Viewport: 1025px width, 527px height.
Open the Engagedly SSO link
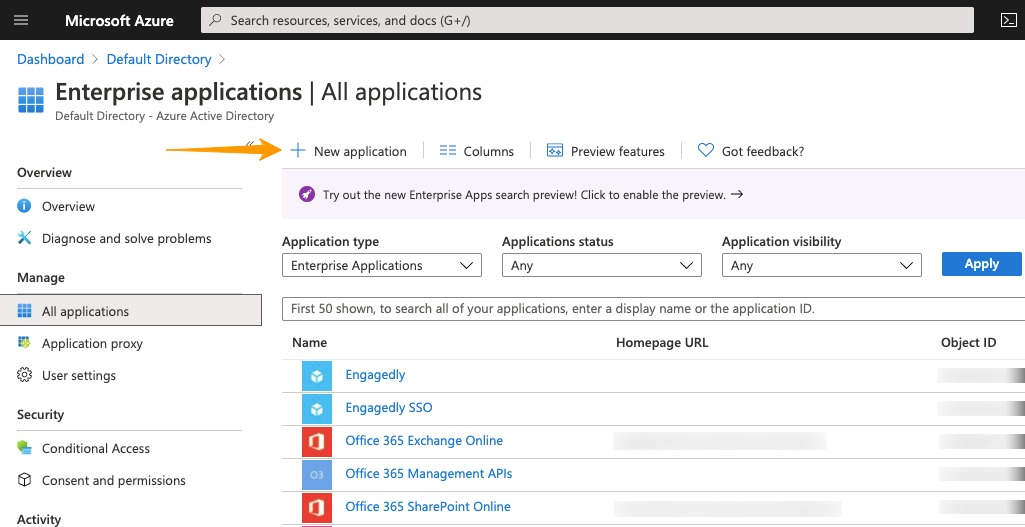389,407
